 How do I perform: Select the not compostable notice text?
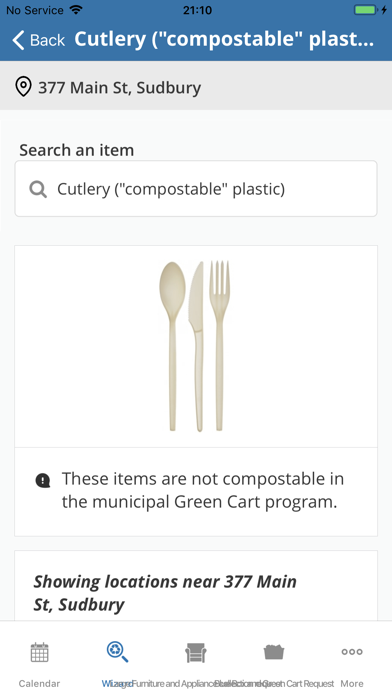(202, 490)
